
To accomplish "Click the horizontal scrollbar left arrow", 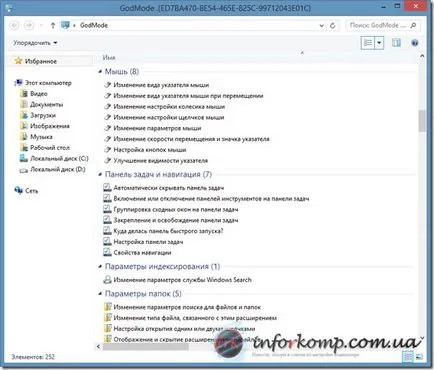I will point(98,347).
